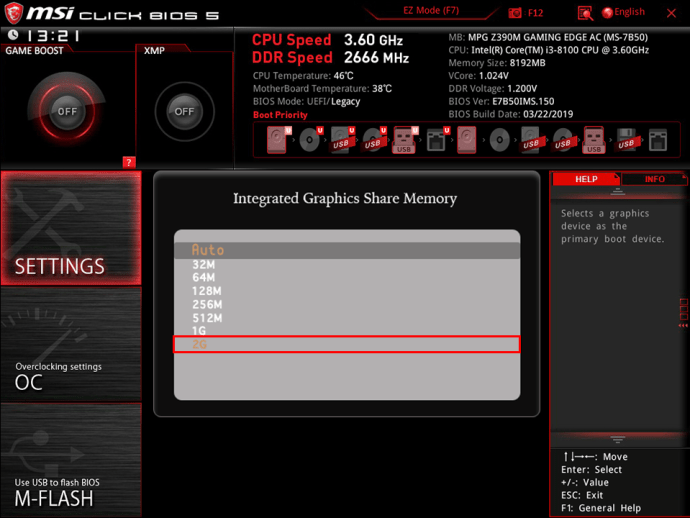690x518 pixels.
Task: Open the BIOS search magnifier icon
Action: tap(585, 13)
